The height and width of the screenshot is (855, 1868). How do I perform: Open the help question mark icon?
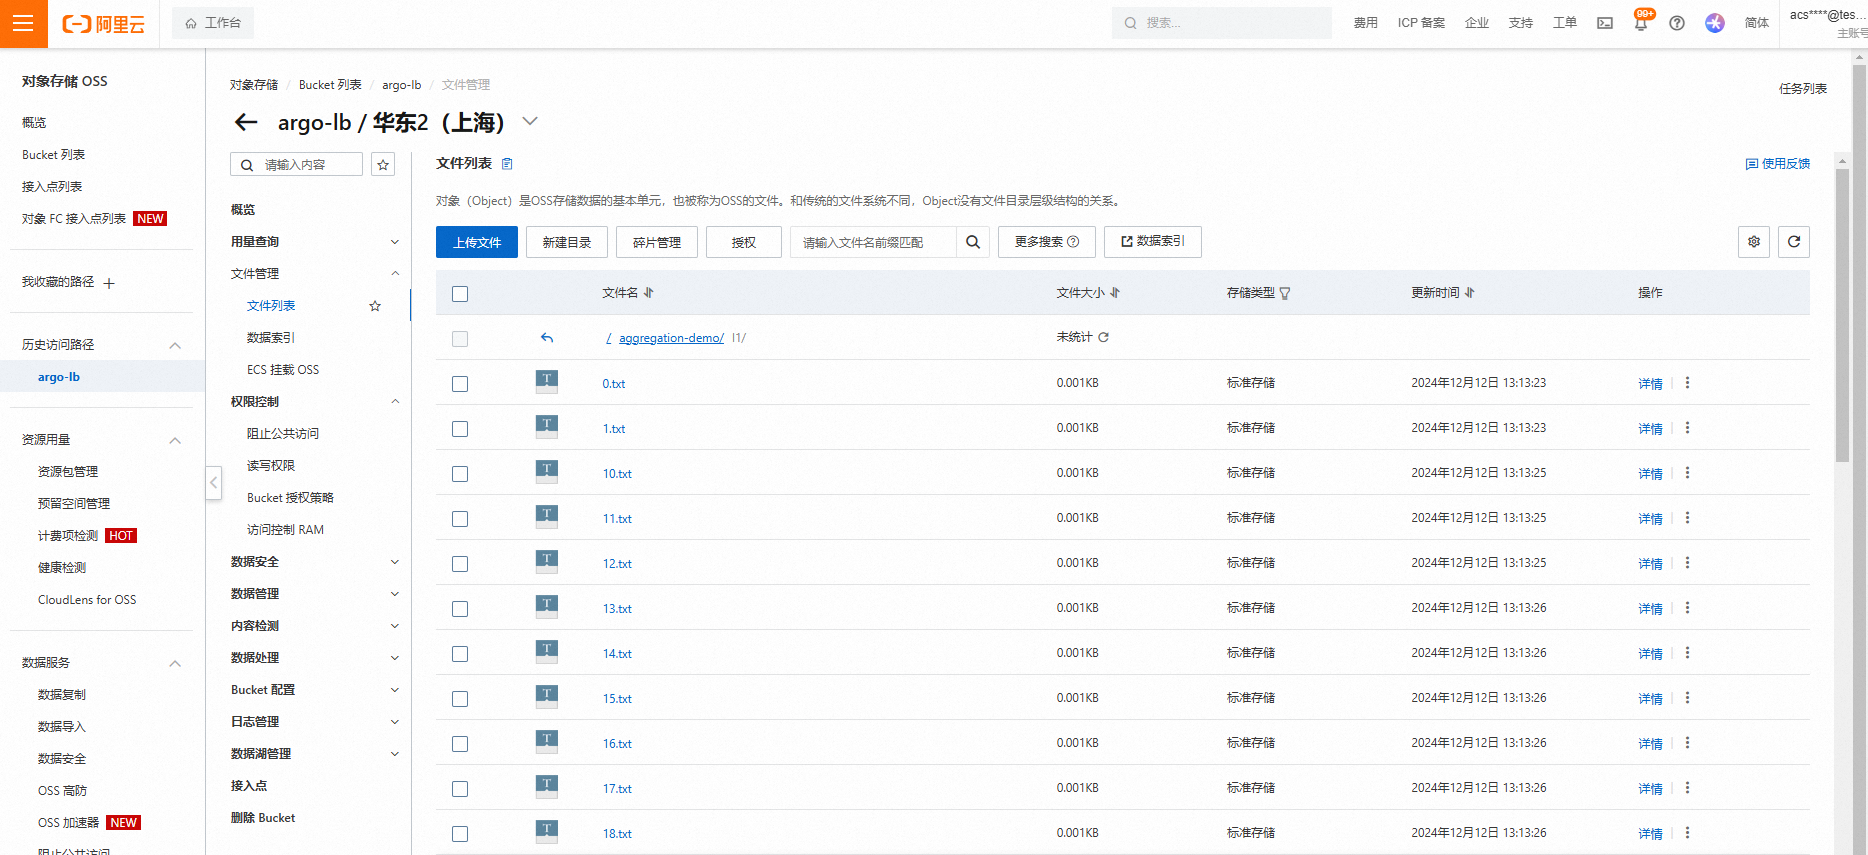(1677, 23)
